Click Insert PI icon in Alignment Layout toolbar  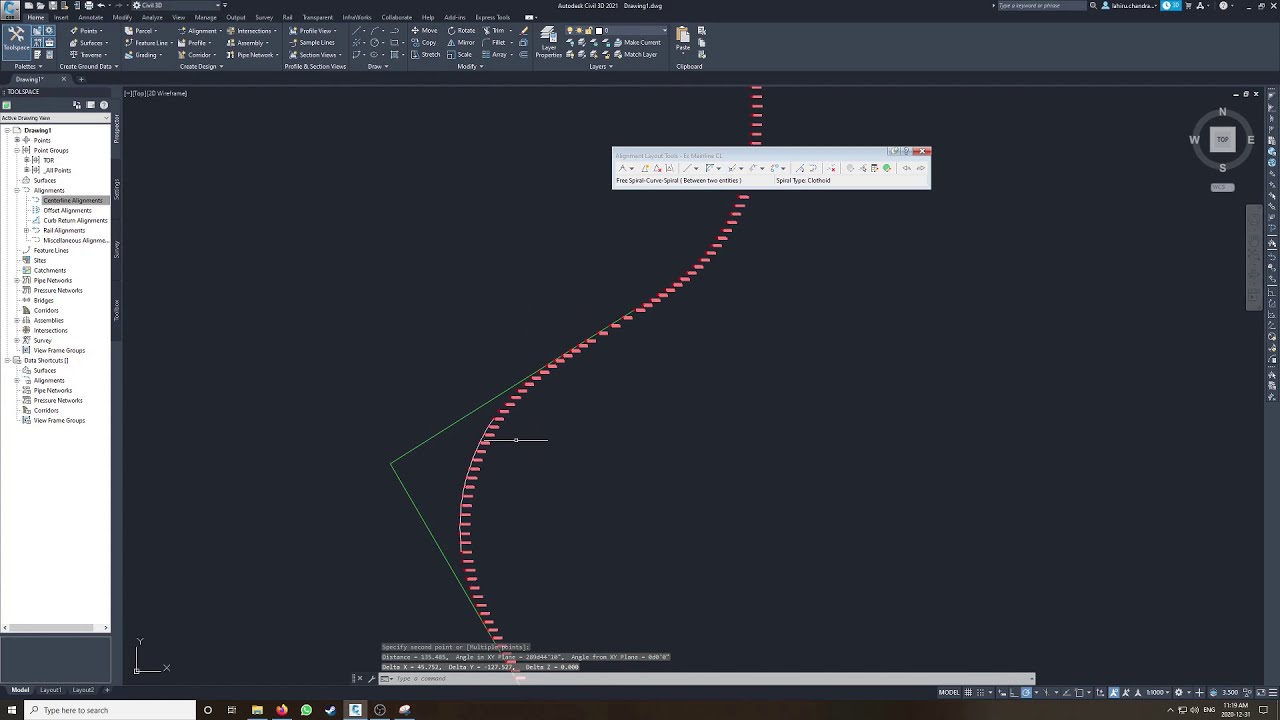(x=645, y=168)
